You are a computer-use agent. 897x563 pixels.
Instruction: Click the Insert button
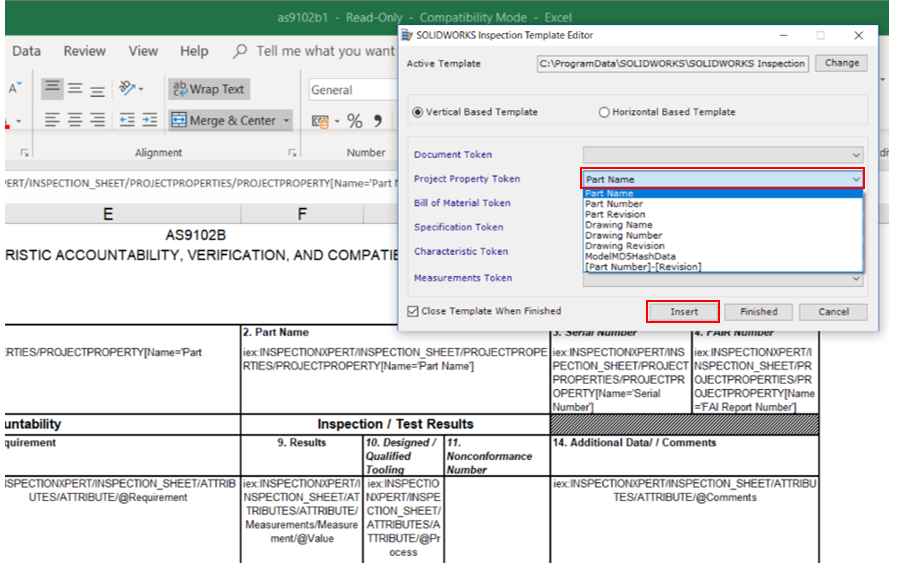click(684, 312)
